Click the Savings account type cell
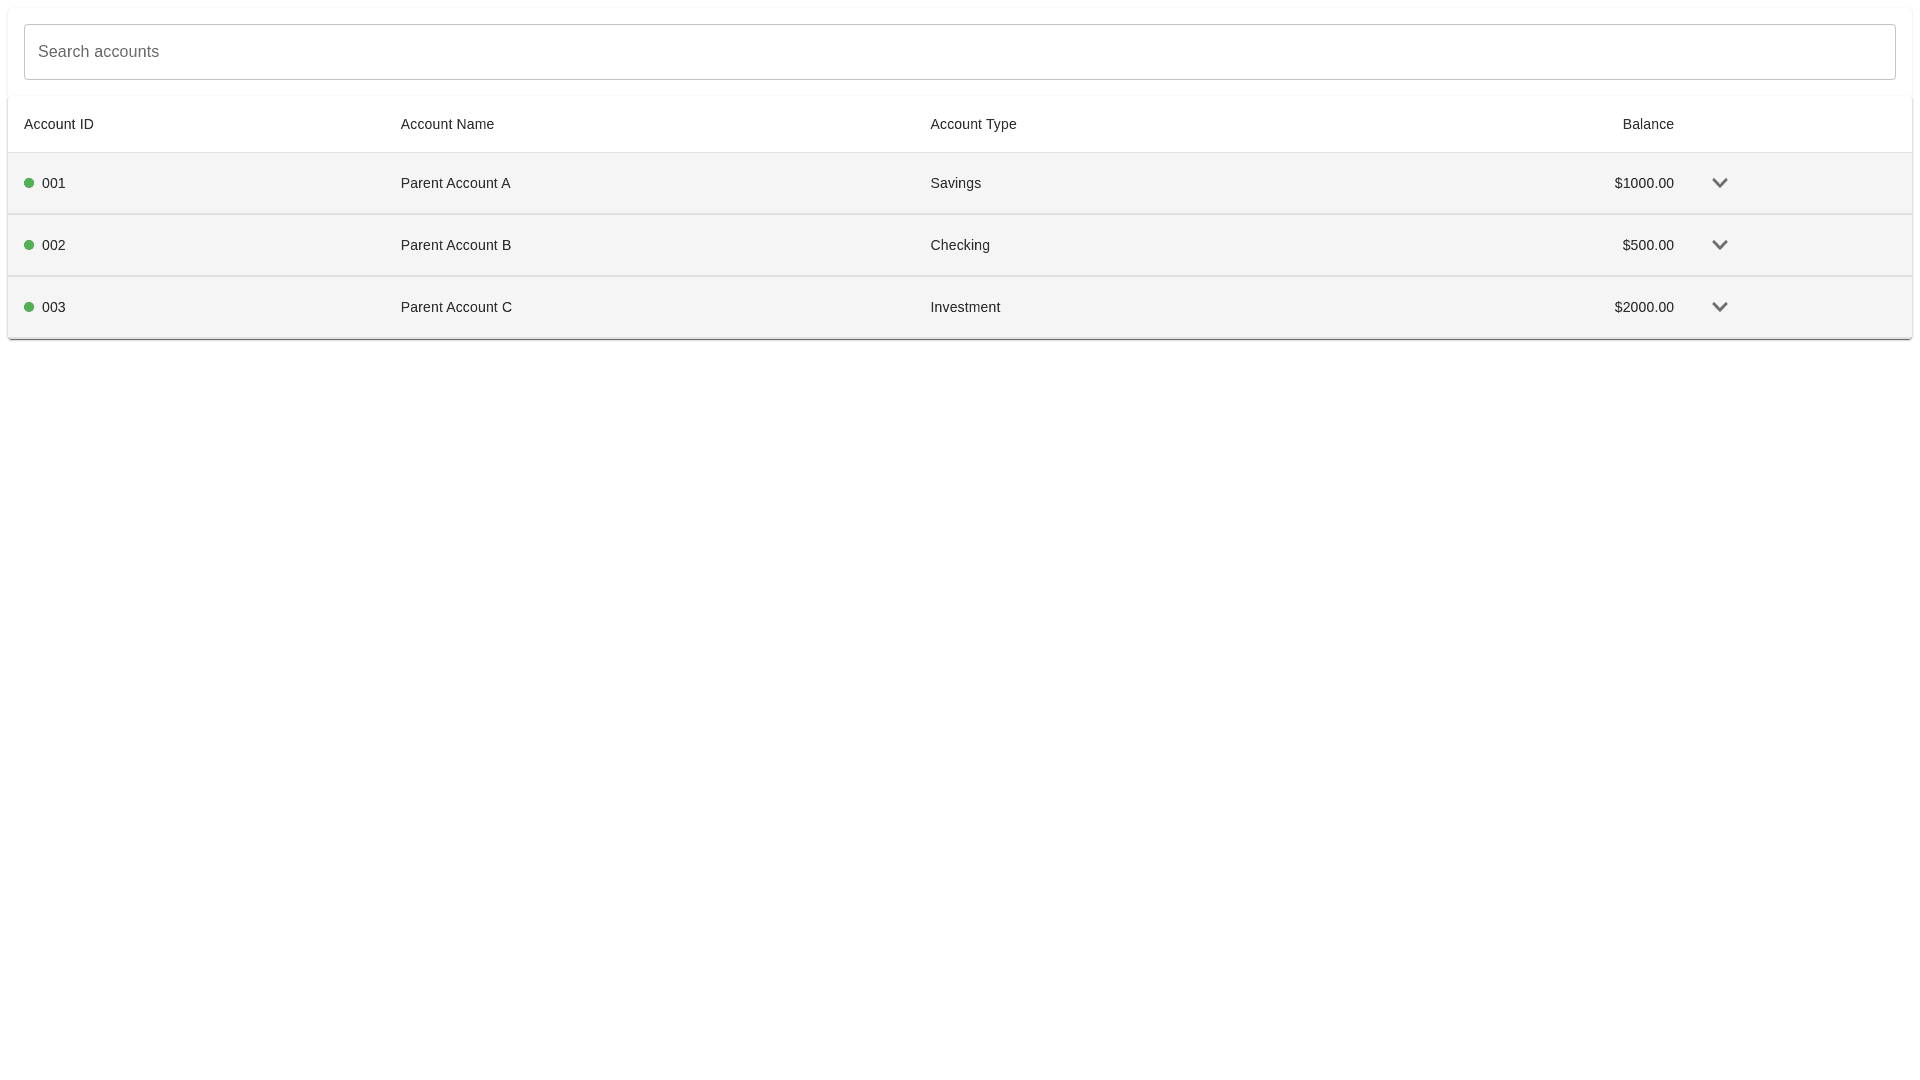1920x1080 pixels. (955, 183)
